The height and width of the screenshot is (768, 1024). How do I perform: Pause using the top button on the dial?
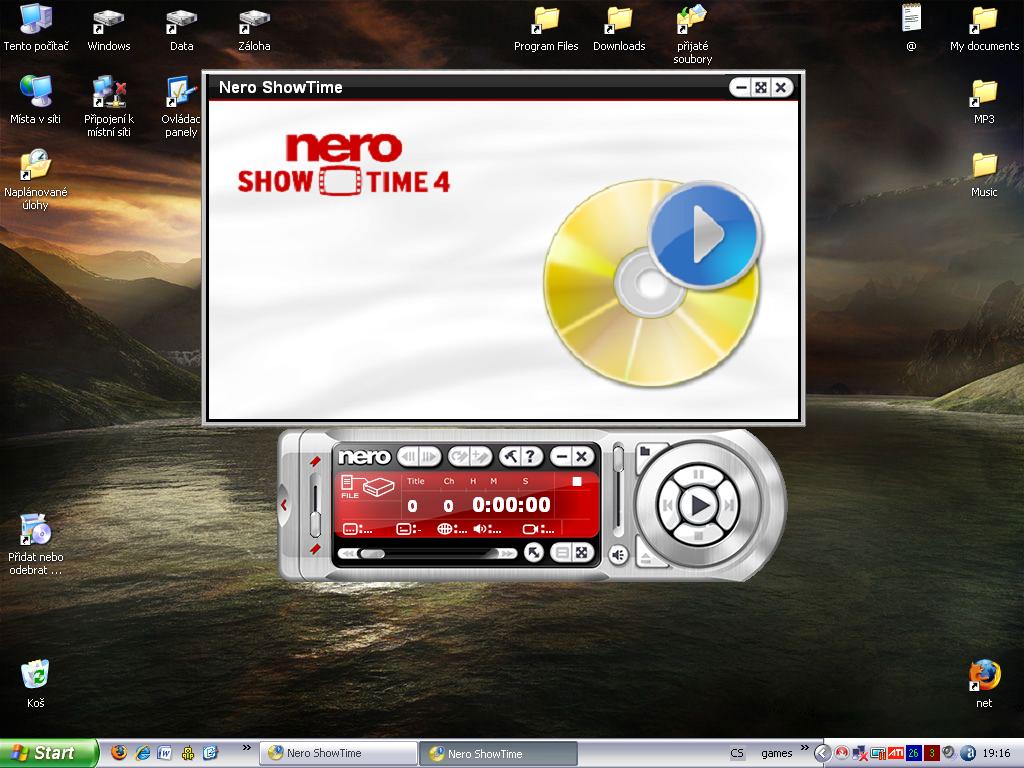coord(699,474)
